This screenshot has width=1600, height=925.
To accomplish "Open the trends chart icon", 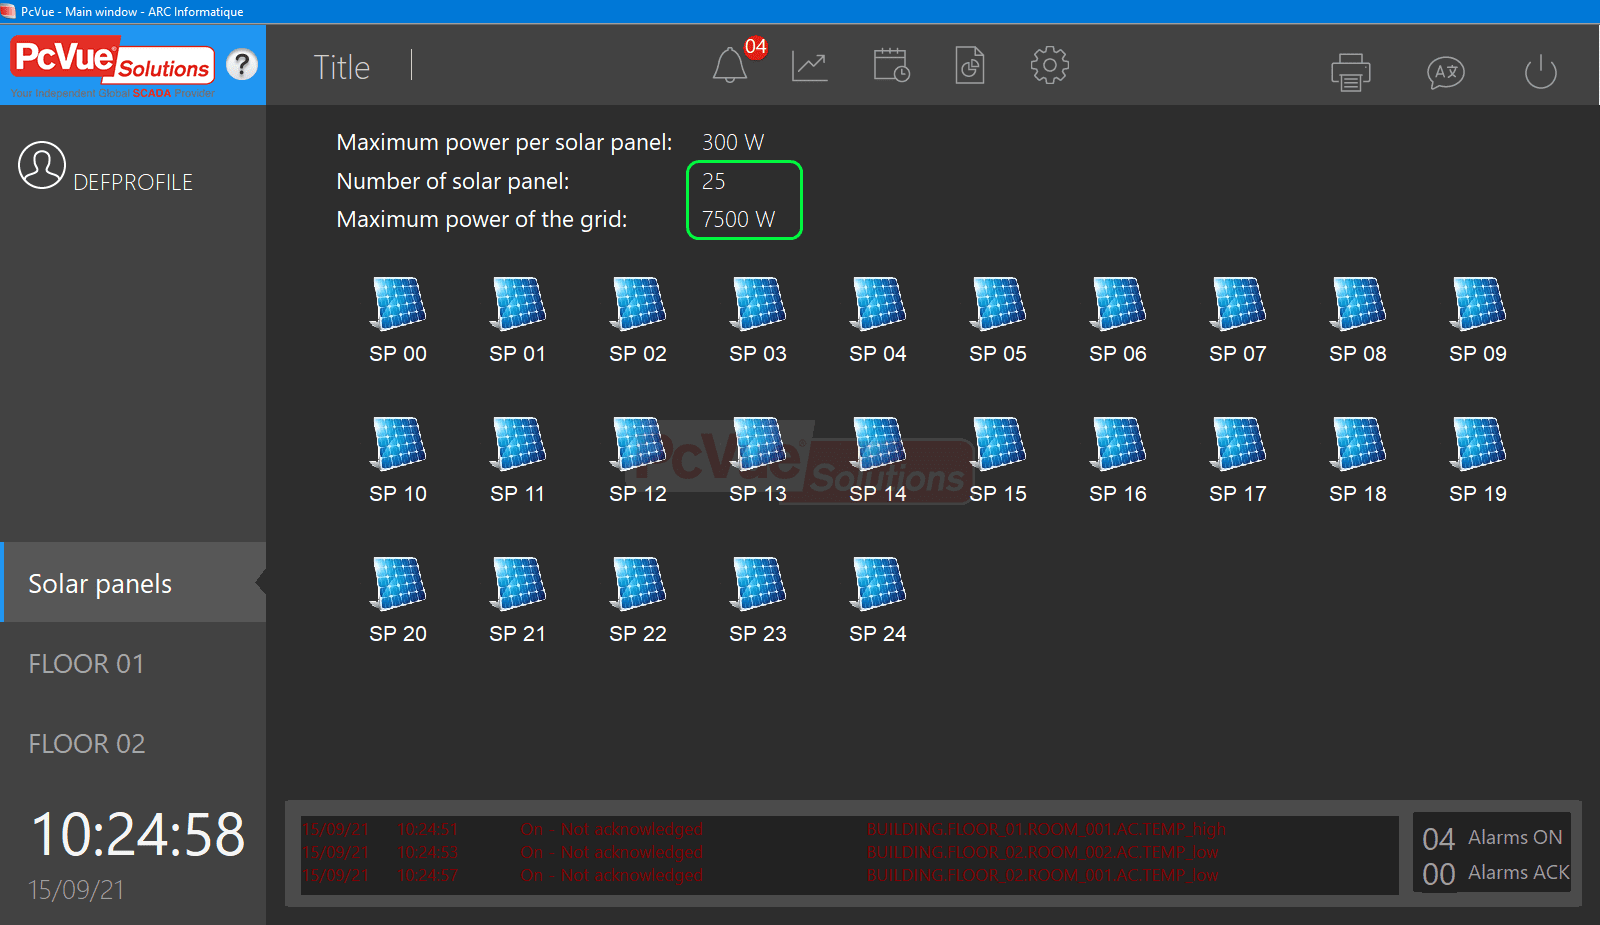I will (x=809, y=67).
